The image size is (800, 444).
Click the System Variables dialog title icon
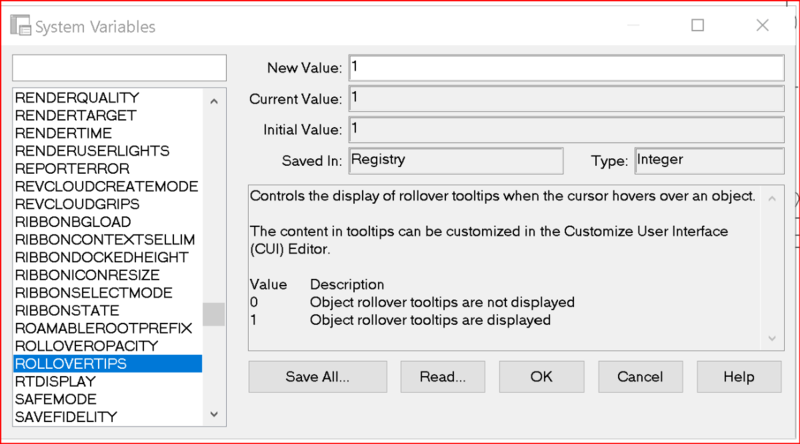point(22,27)
